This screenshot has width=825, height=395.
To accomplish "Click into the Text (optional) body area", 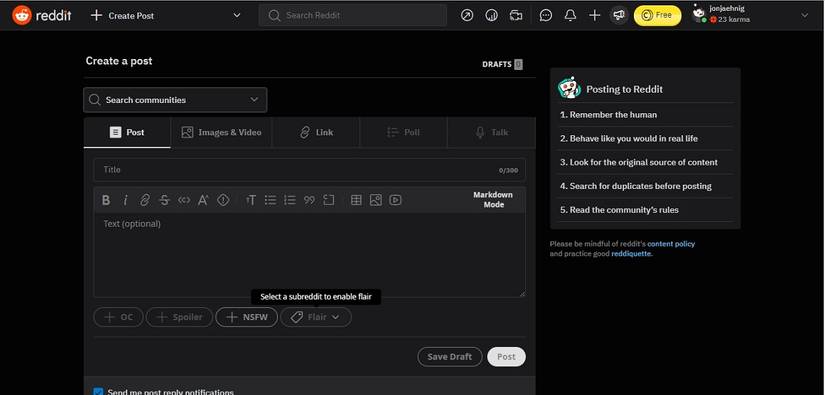I will [x=309, y=255].
